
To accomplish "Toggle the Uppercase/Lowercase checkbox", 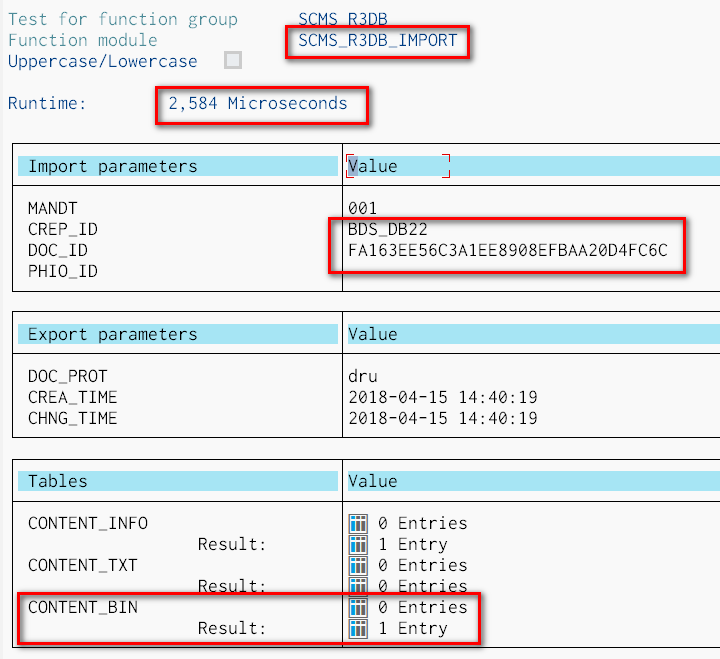I will (x=233, y=60).
